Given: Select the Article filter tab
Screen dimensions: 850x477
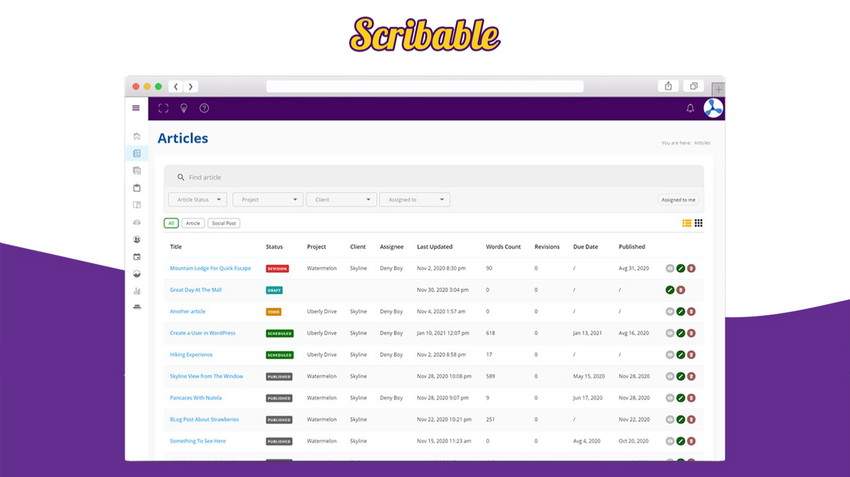Looking at the screenshot, I should pos(193,223).
